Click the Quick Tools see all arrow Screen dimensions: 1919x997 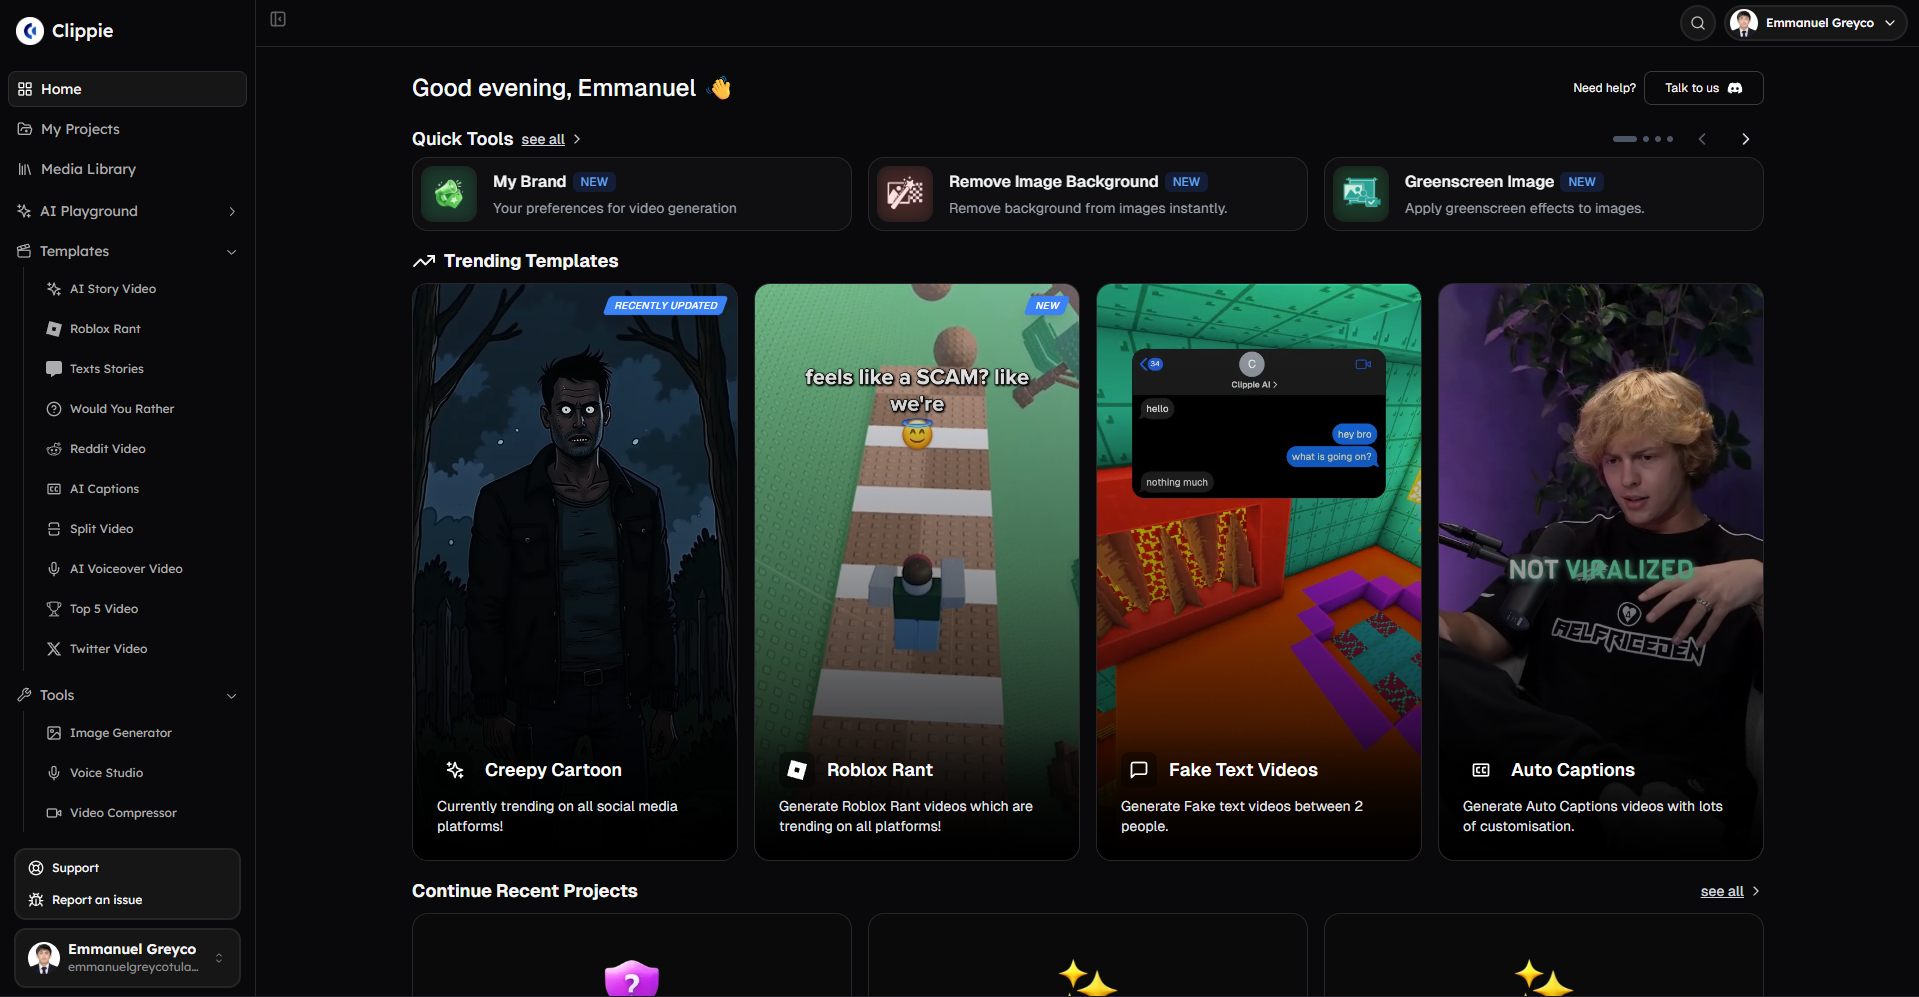coord(577,139)
